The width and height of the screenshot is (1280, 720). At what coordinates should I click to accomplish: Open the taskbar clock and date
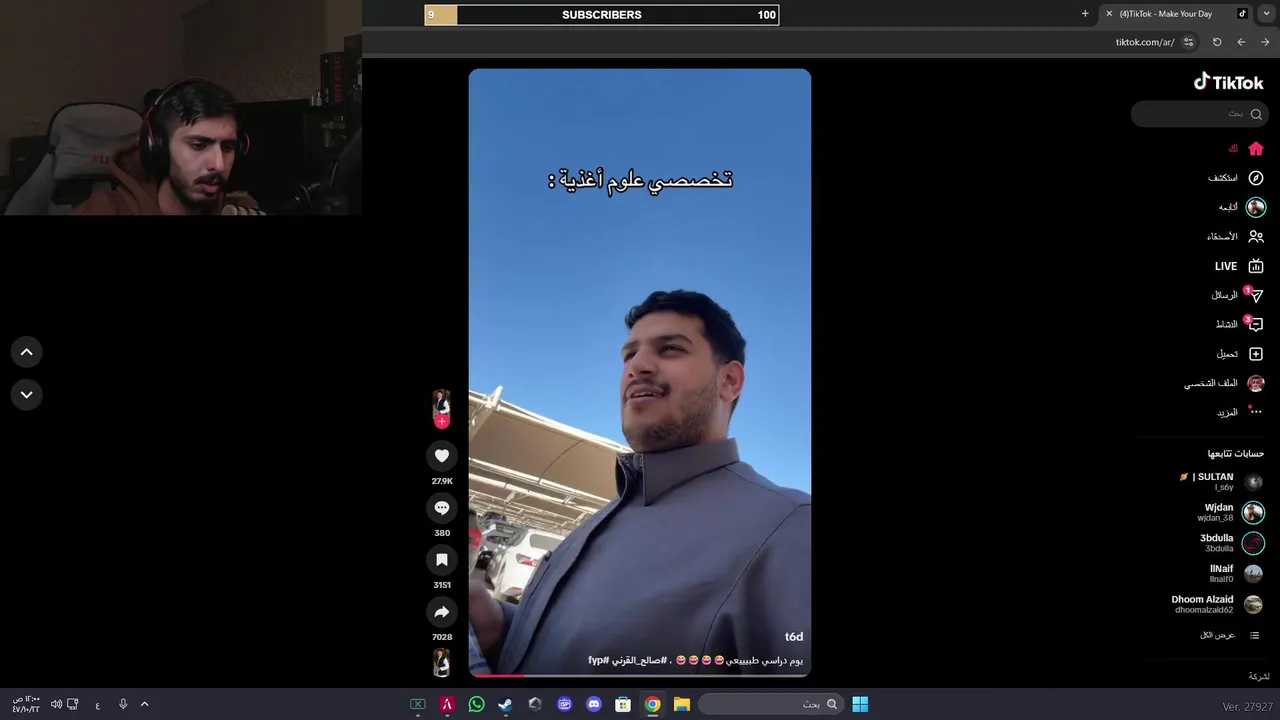26,704
